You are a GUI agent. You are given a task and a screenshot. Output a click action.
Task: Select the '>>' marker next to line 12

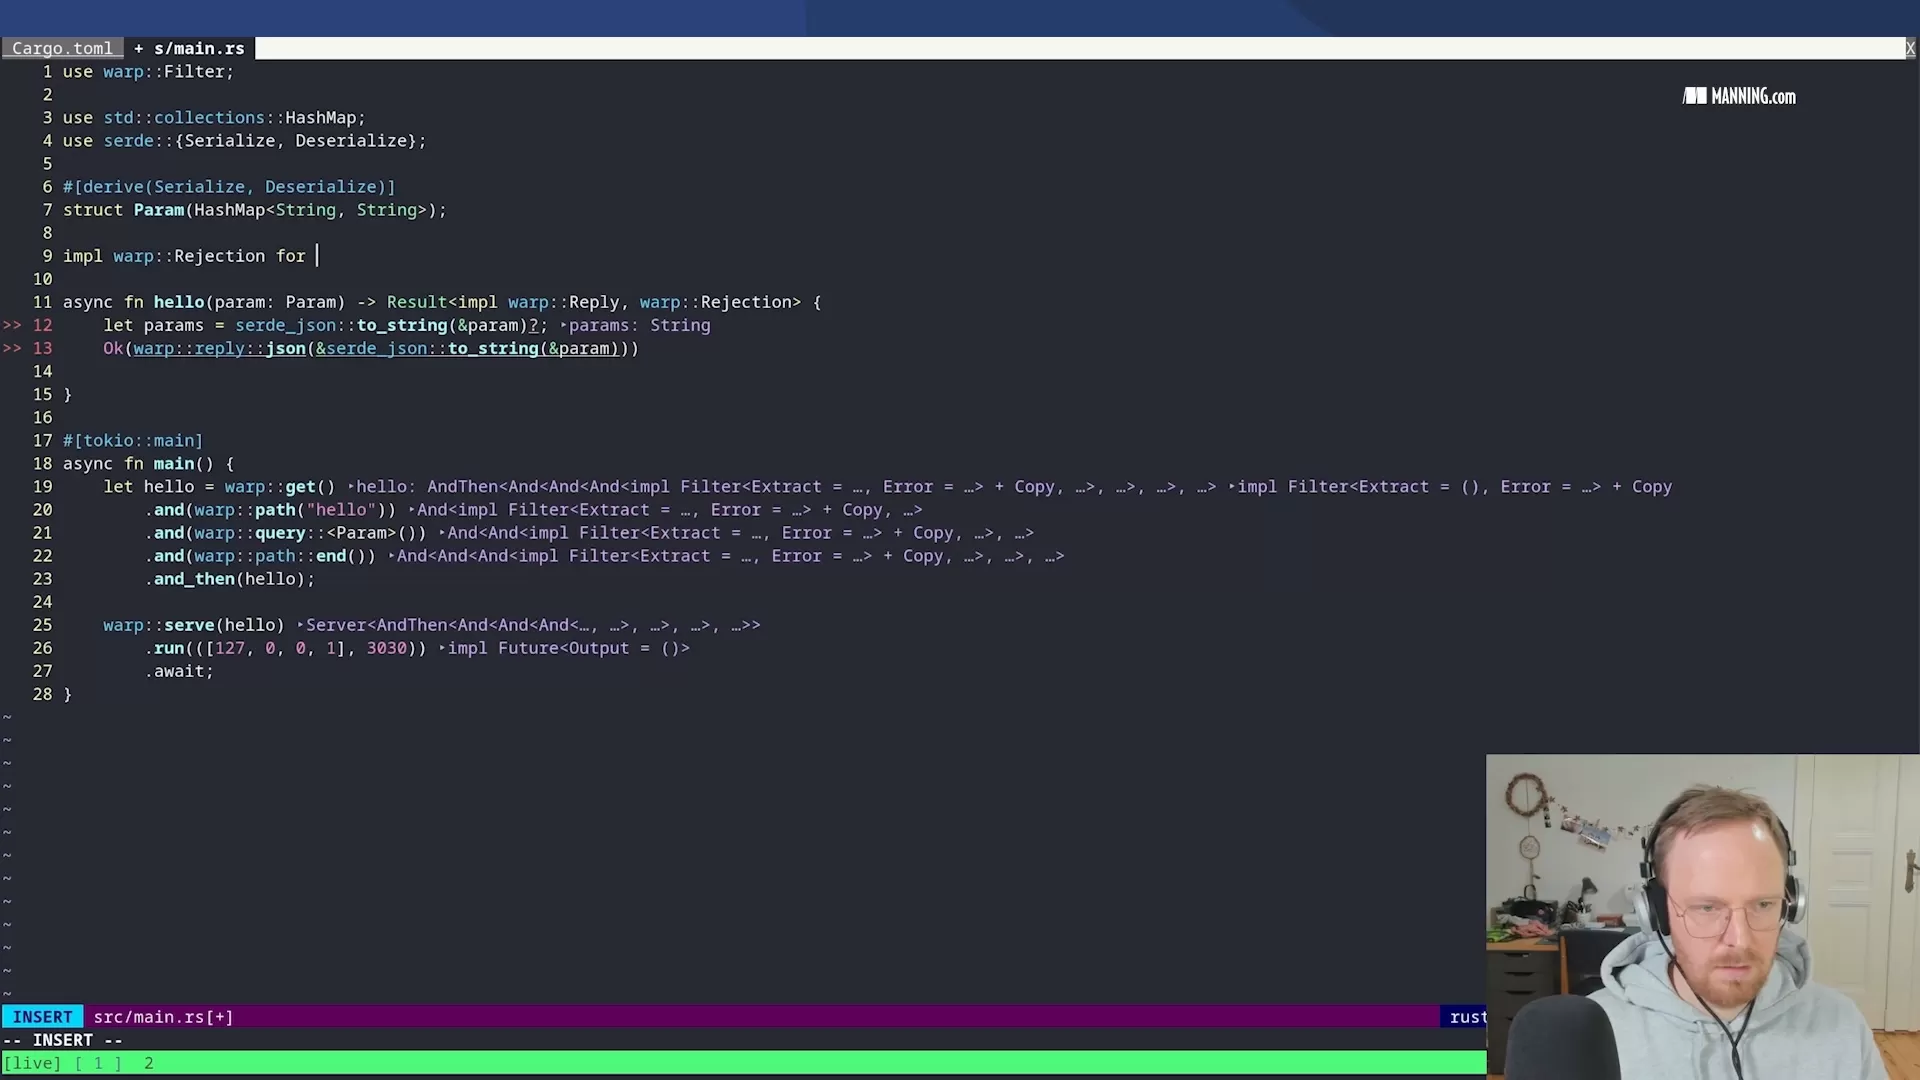[12, 325]
